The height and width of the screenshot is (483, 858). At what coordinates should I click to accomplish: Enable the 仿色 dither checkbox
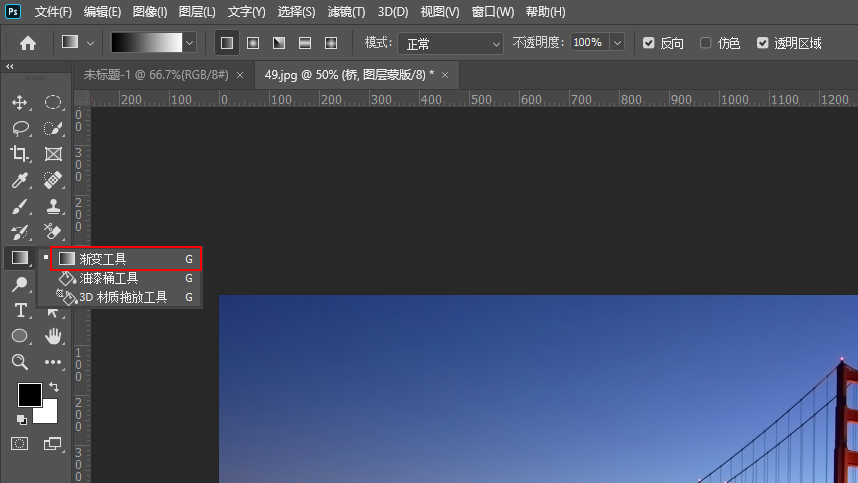pyautogui.click(x=705, y=43)
